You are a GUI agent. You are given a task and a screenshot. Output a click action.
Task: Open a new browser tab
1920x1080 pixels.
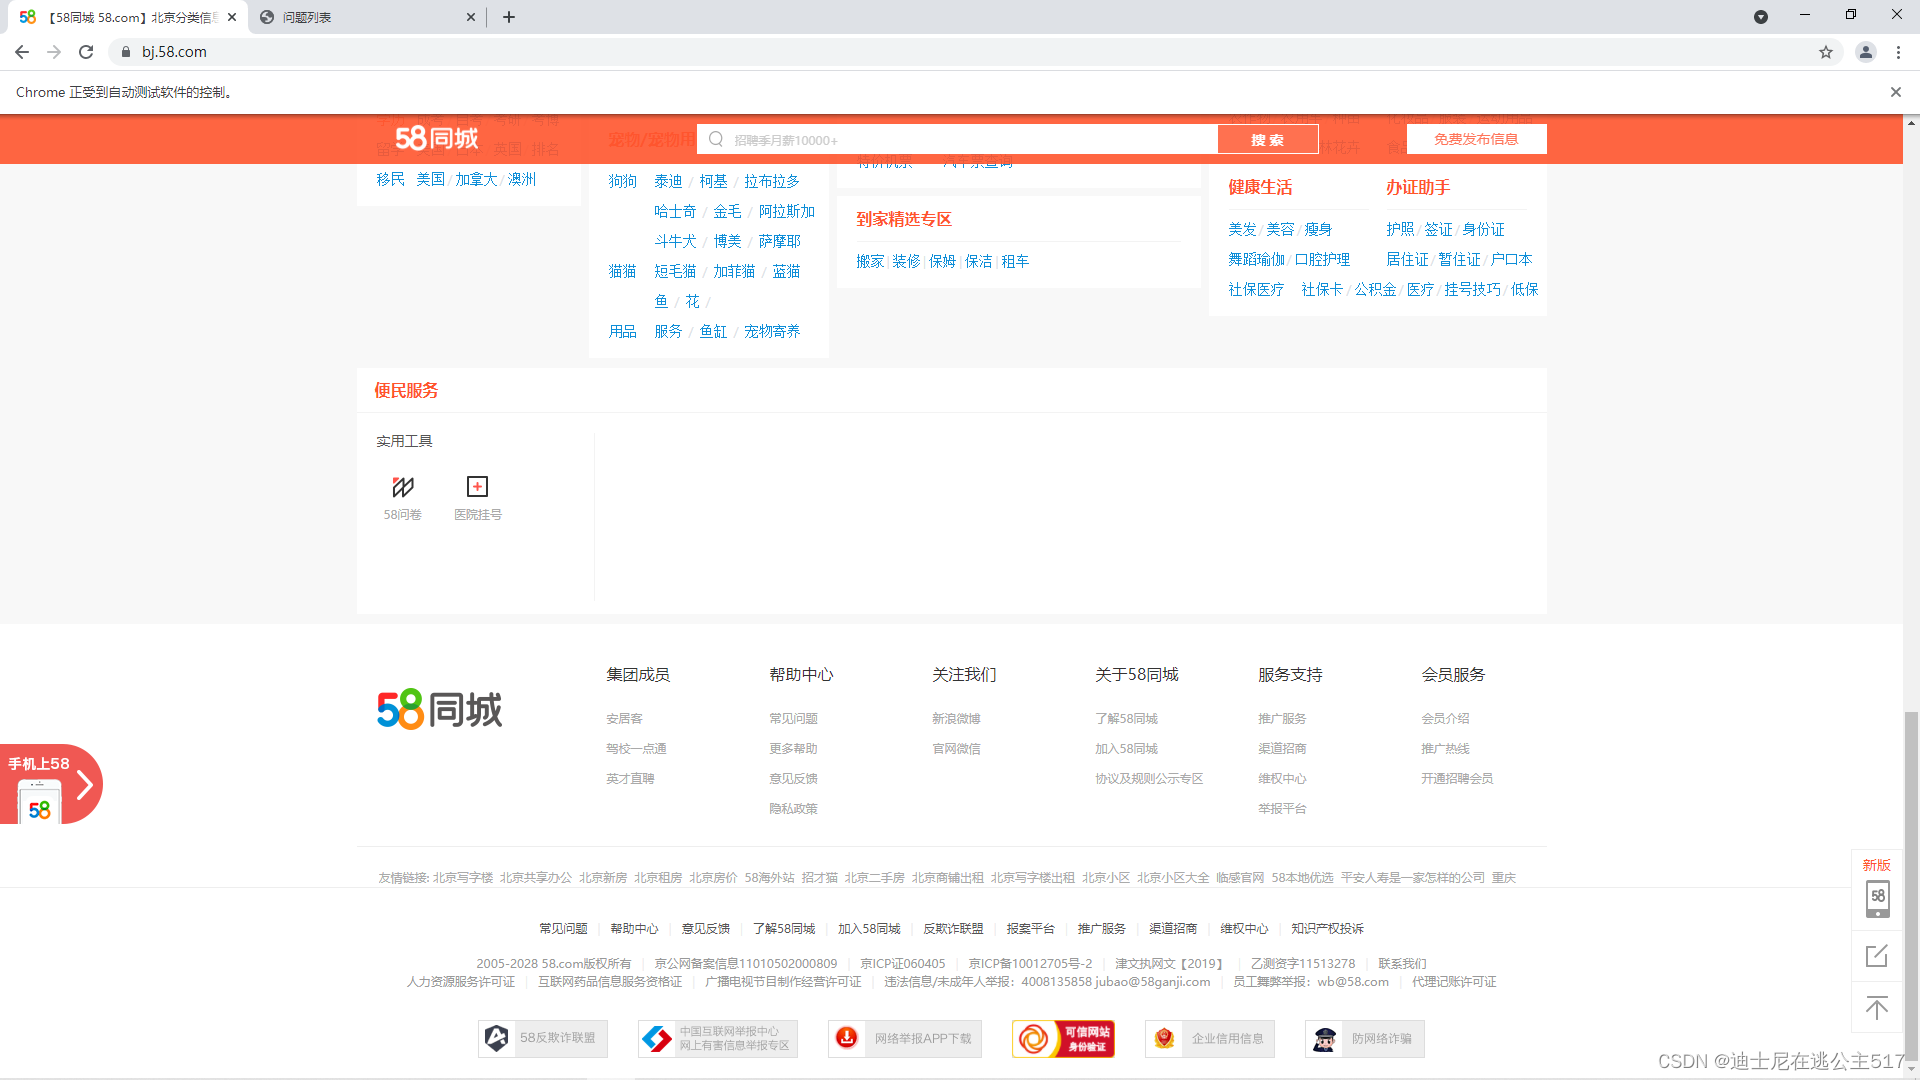click(x=509, y=17)
